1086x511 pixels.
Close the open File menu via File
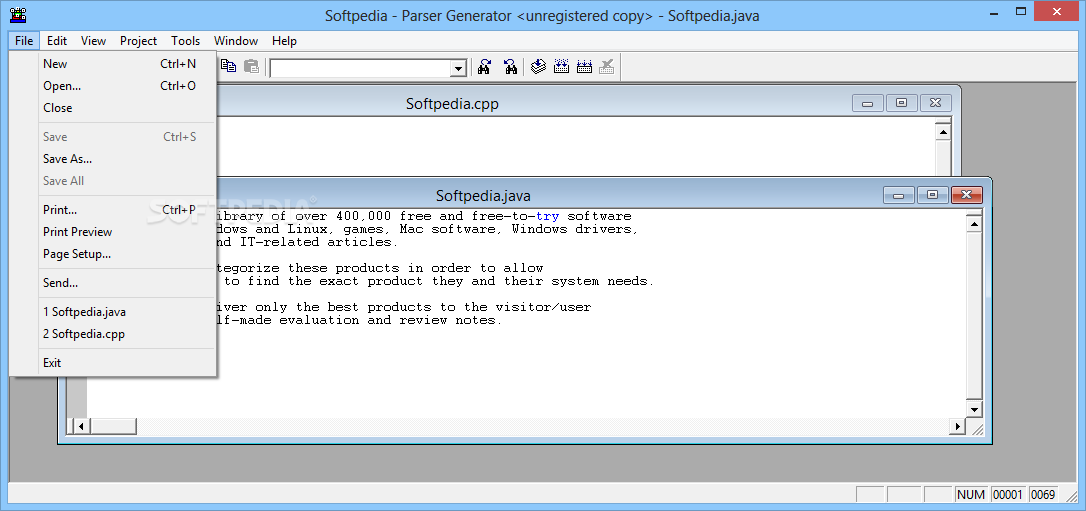coord(24,41)
